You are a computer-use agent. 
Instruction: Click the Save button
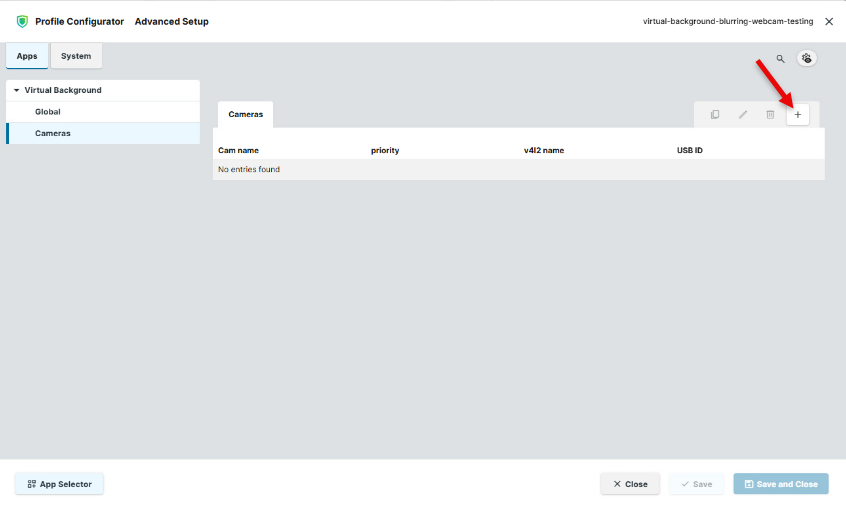point(696,484)
